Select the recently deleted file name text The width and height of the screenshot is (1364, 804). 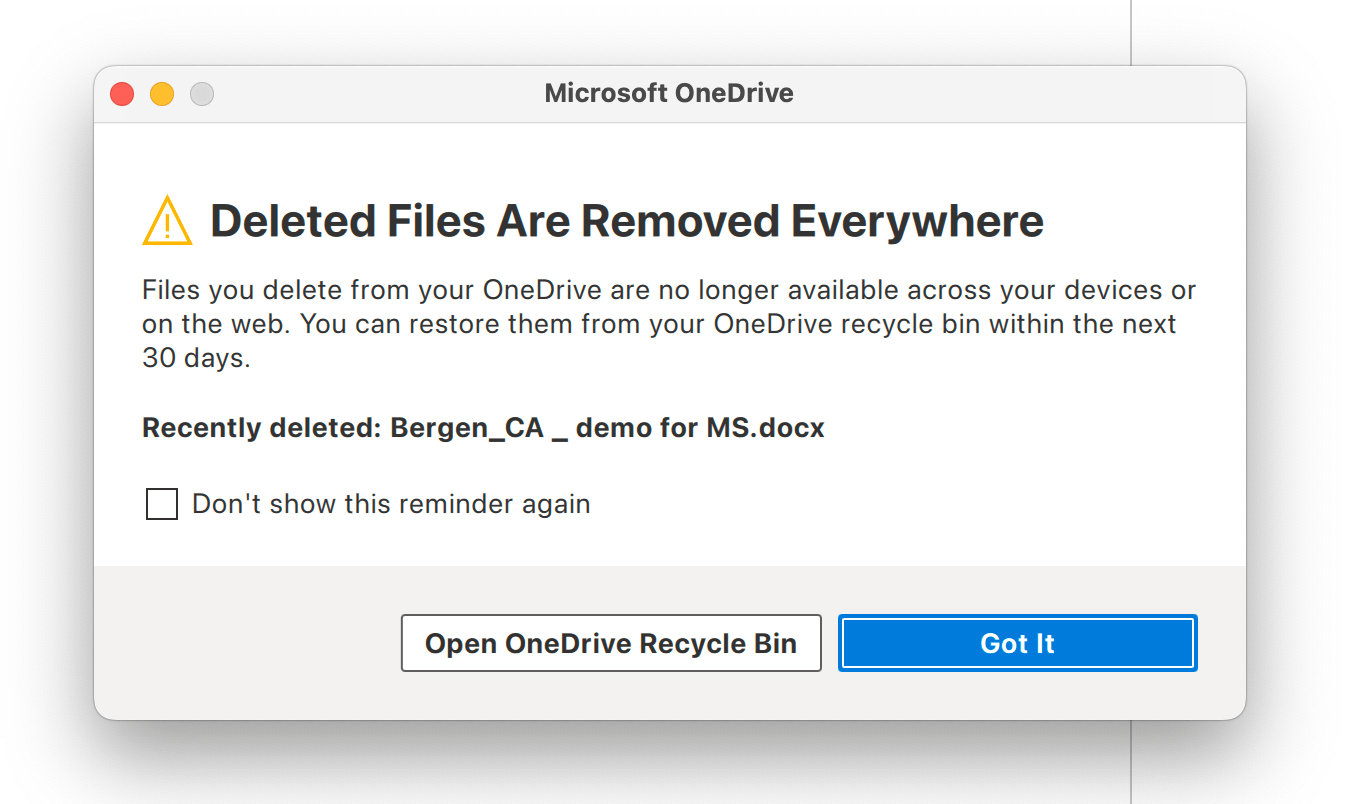608,428
